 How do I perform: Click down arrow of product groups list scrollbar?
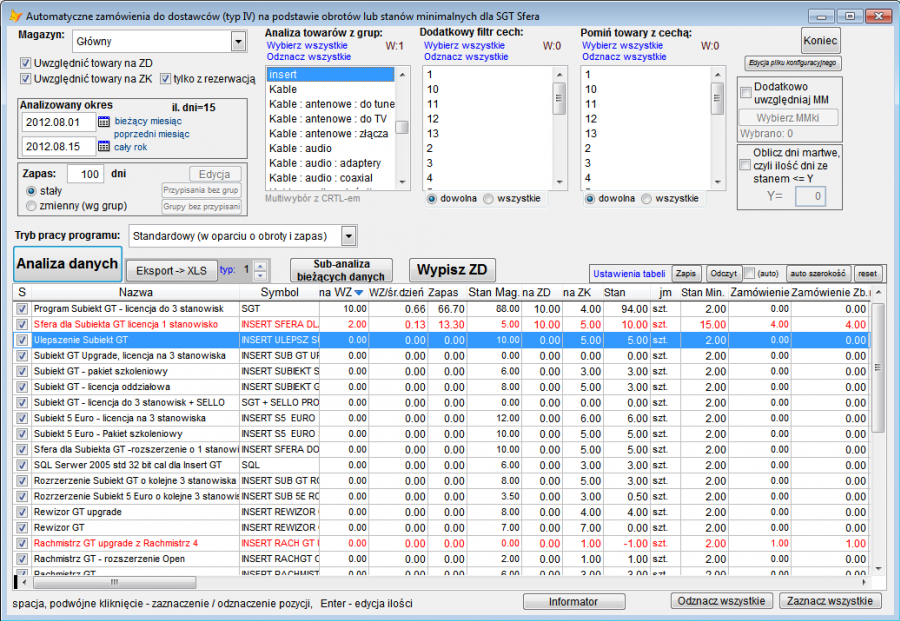tap(402, 183)
